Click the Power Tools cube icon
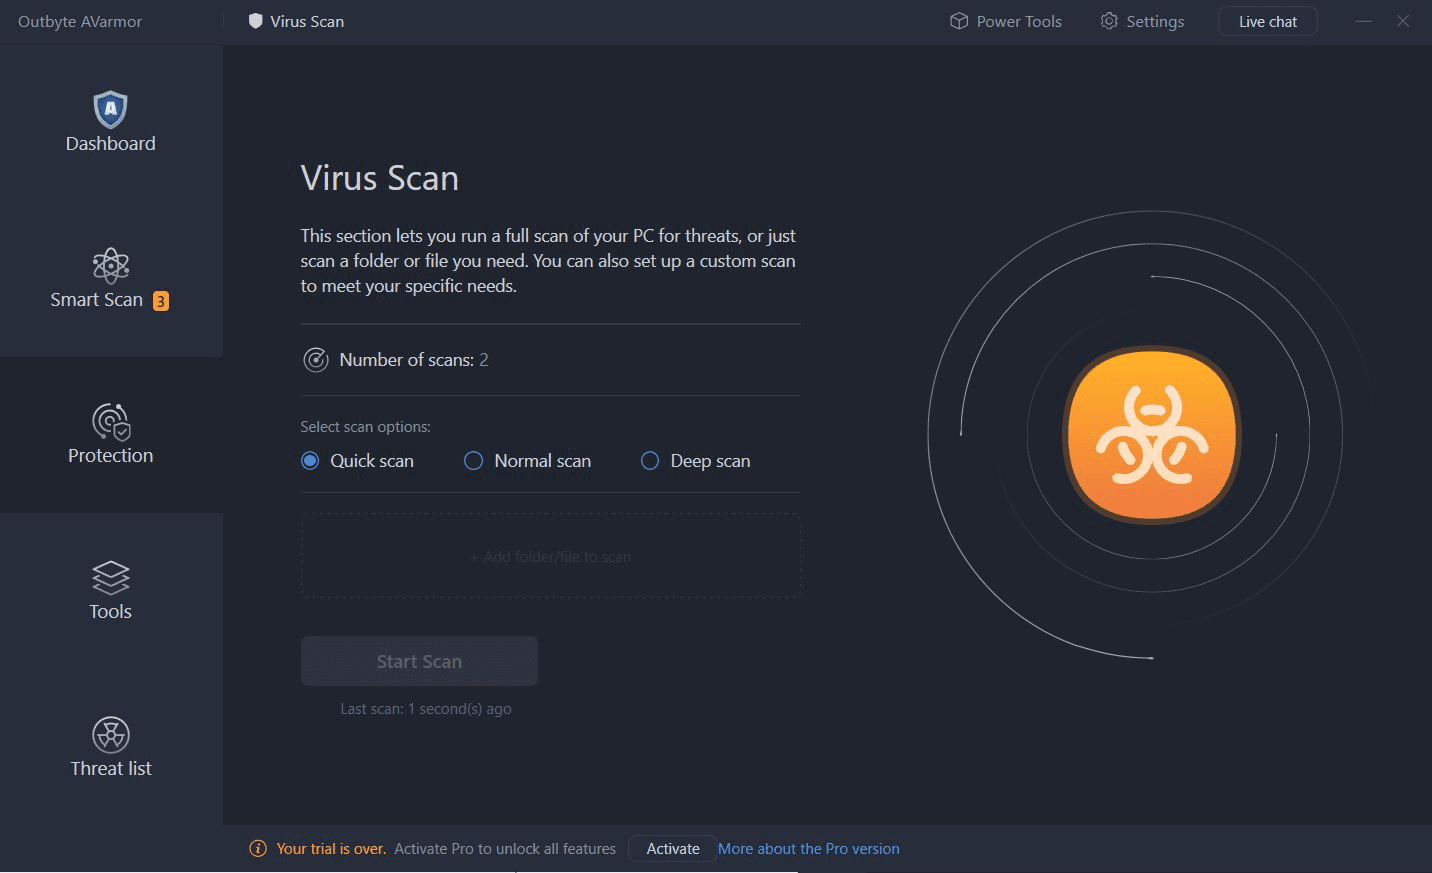Screen dimensions: 1432x873 pyautogui.click(x=958, y=21)
